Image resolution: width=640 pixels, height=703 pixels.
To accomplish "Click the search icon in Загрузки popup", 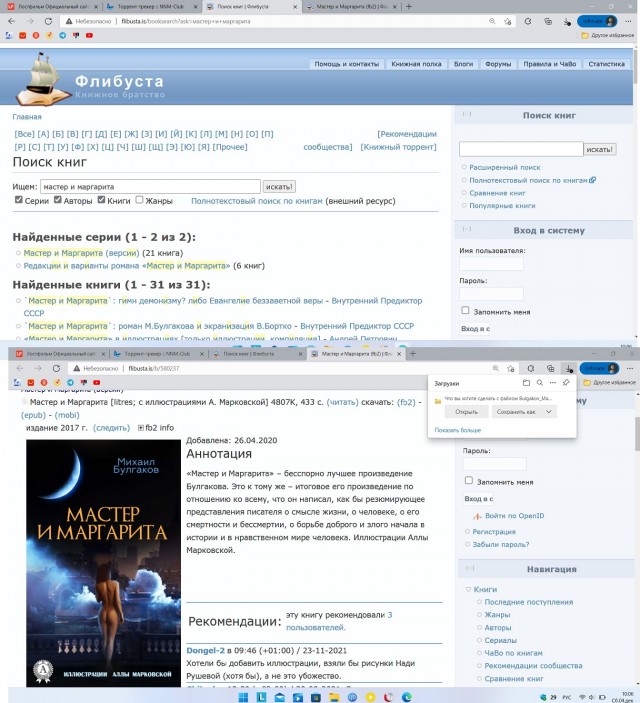I will point(540,383).
